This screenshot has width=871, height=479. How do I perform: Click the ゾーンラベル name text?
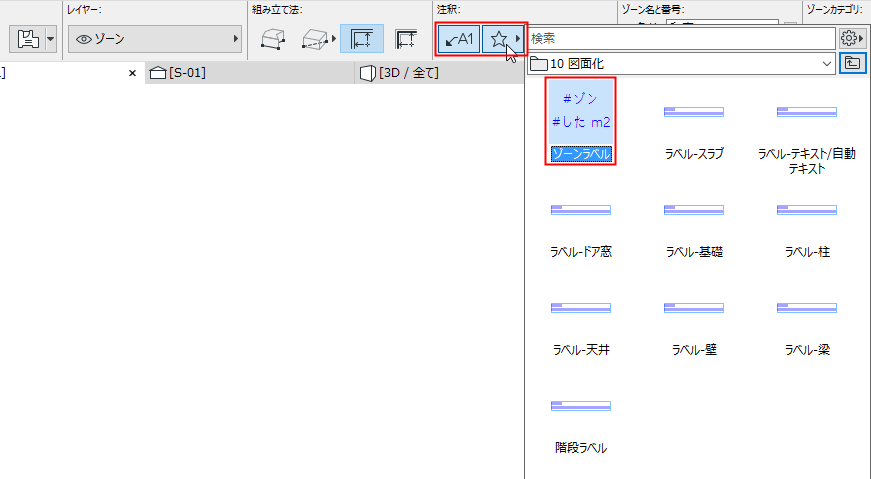tap(581, 154)
